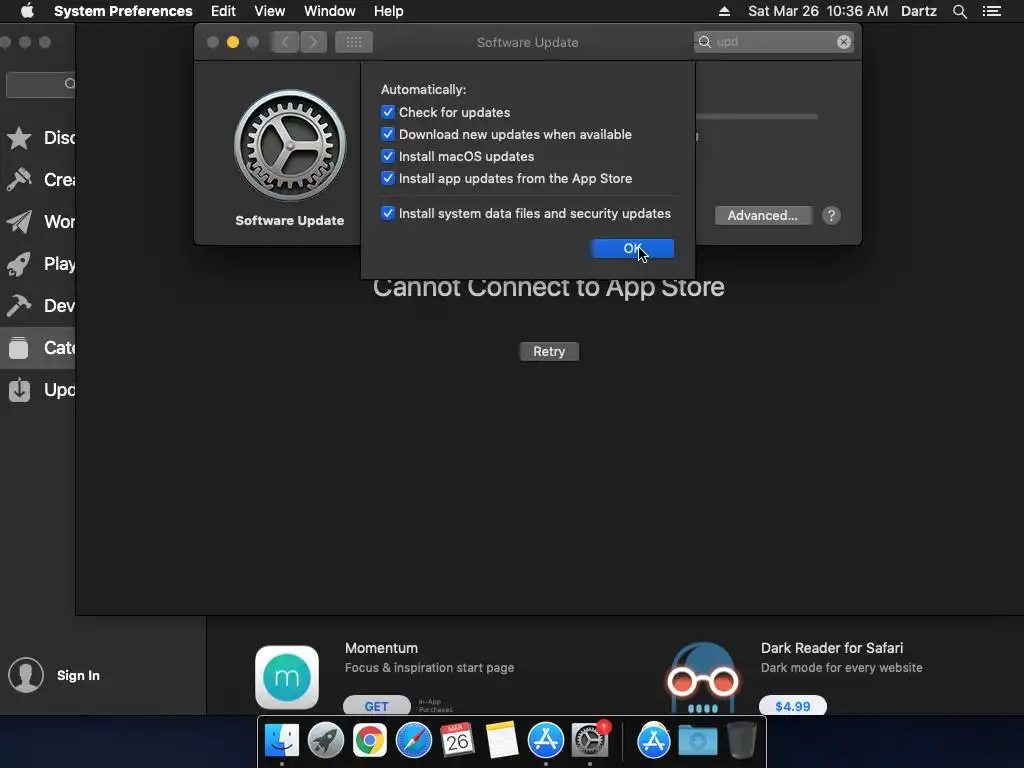The image size is (1024, 768).
Task: Open the Downloads folder in the Dock
Action: (x=697, y=741)
